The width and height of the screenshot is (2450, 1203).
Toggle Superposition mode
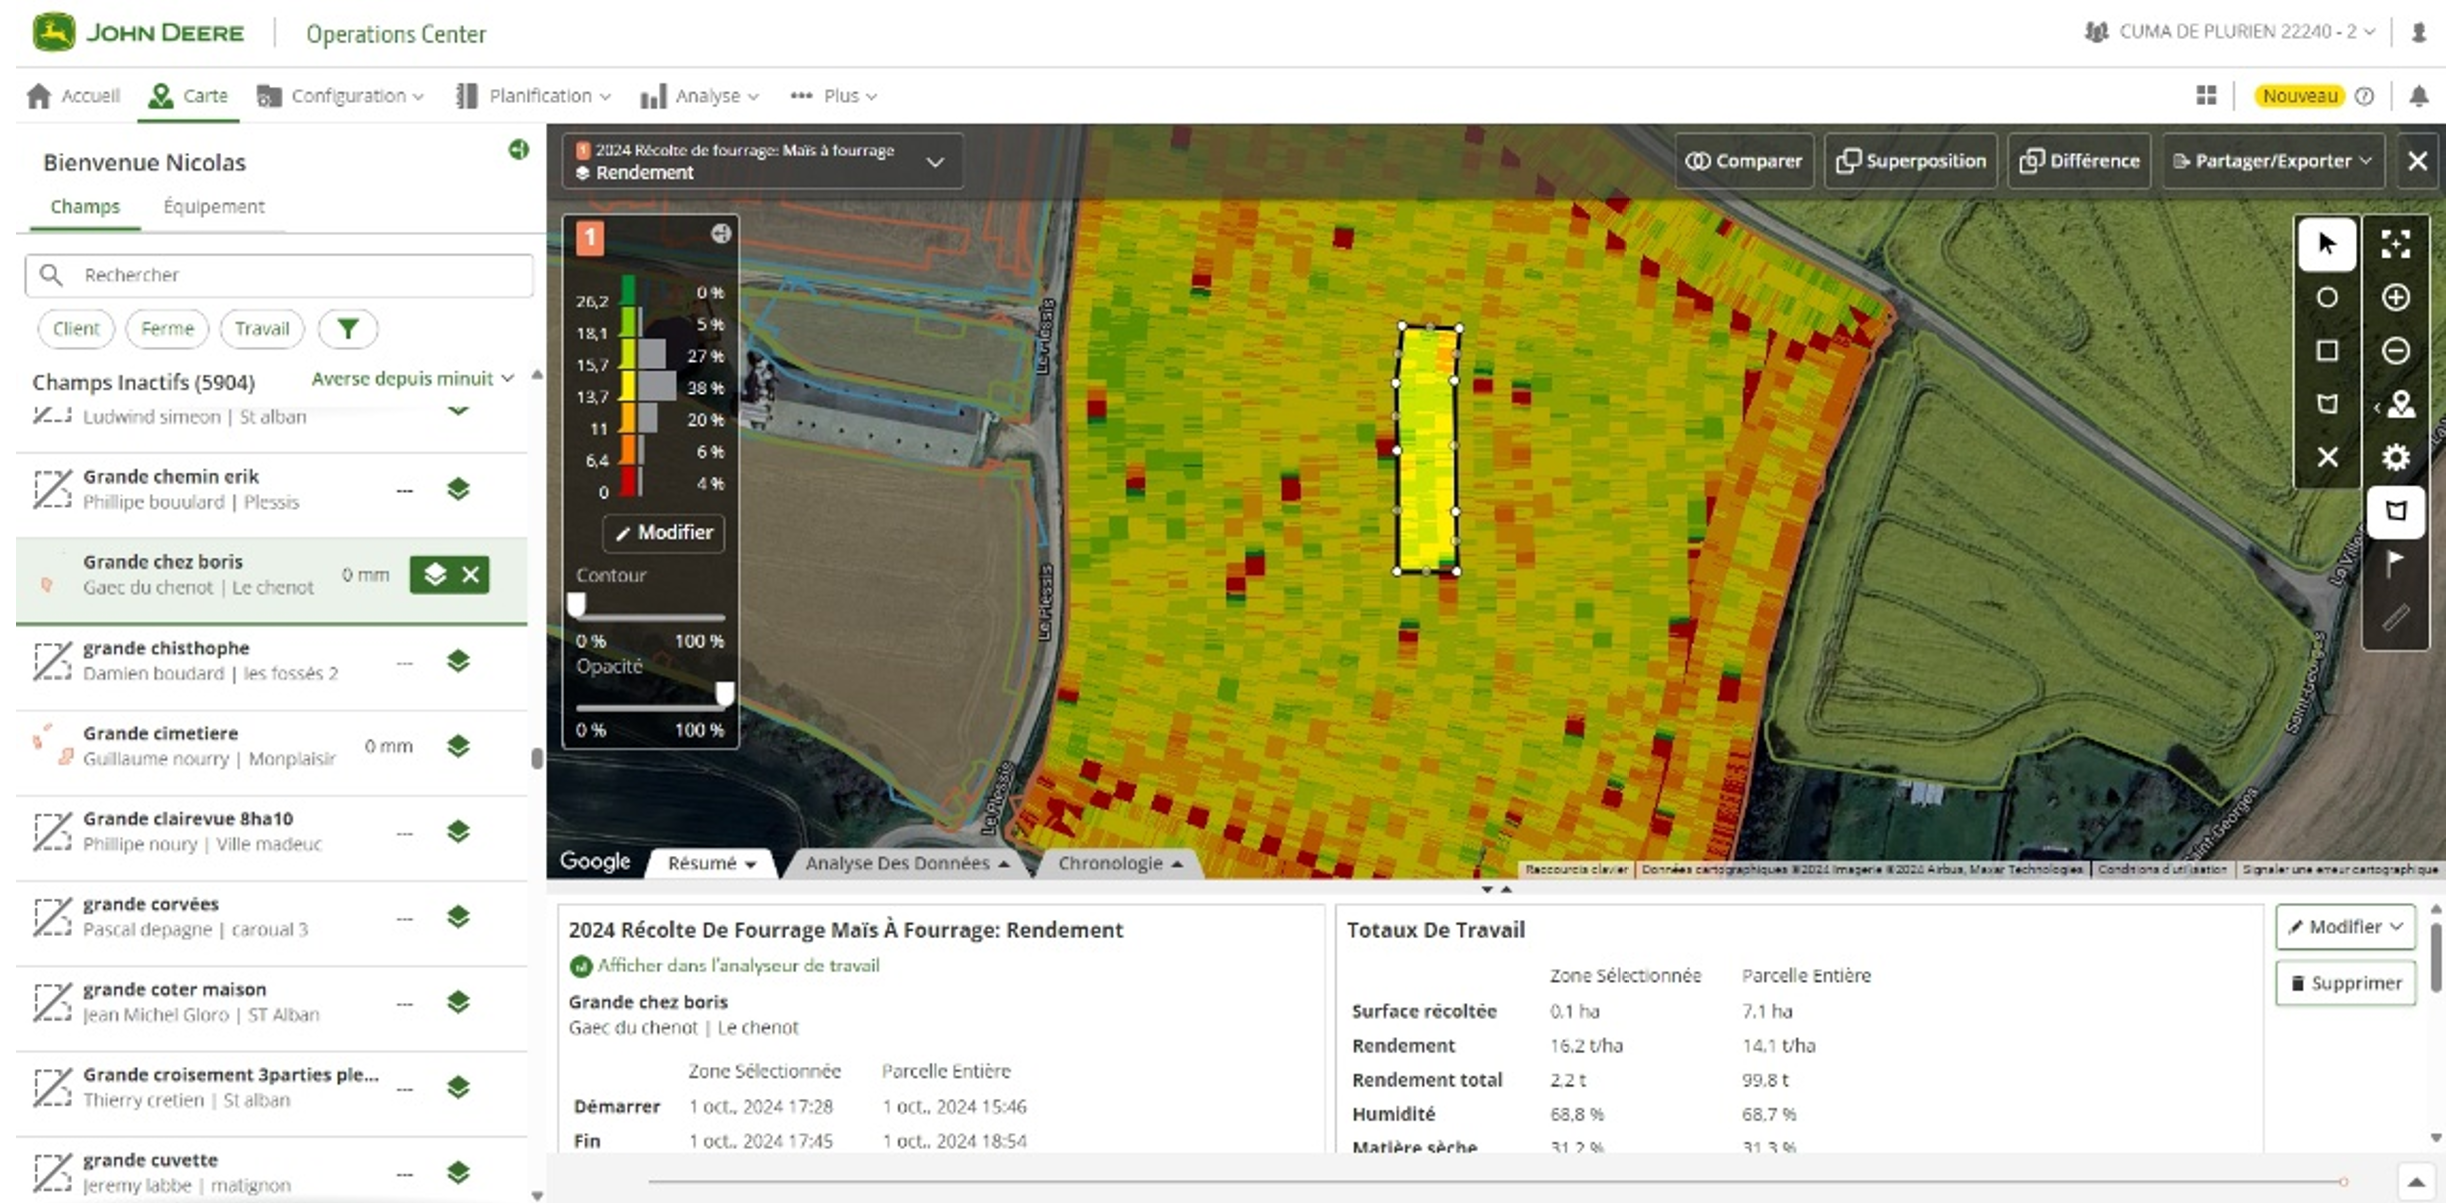[x=1911, y=161]
